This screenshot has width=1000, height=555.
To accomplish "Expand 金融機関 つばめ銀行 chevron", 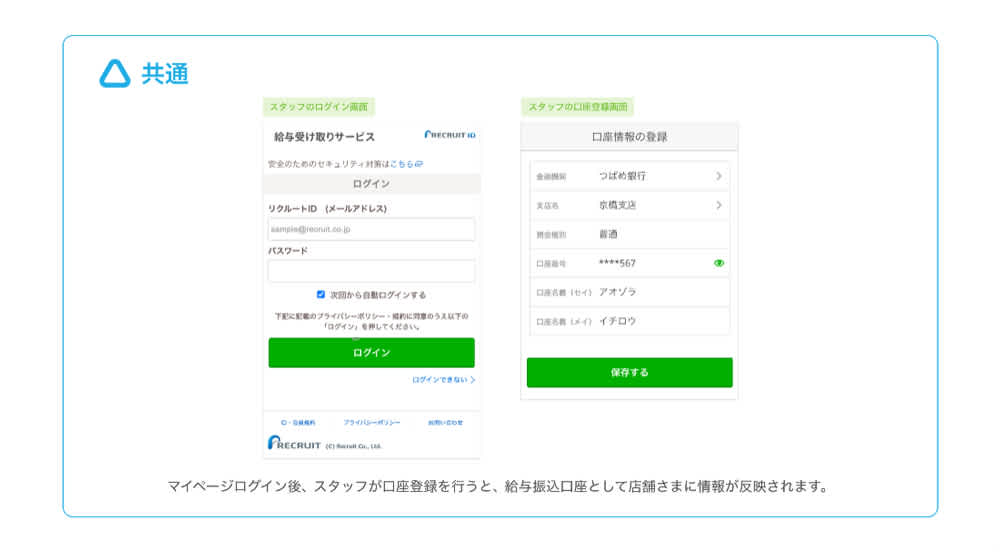I will 718,176.
